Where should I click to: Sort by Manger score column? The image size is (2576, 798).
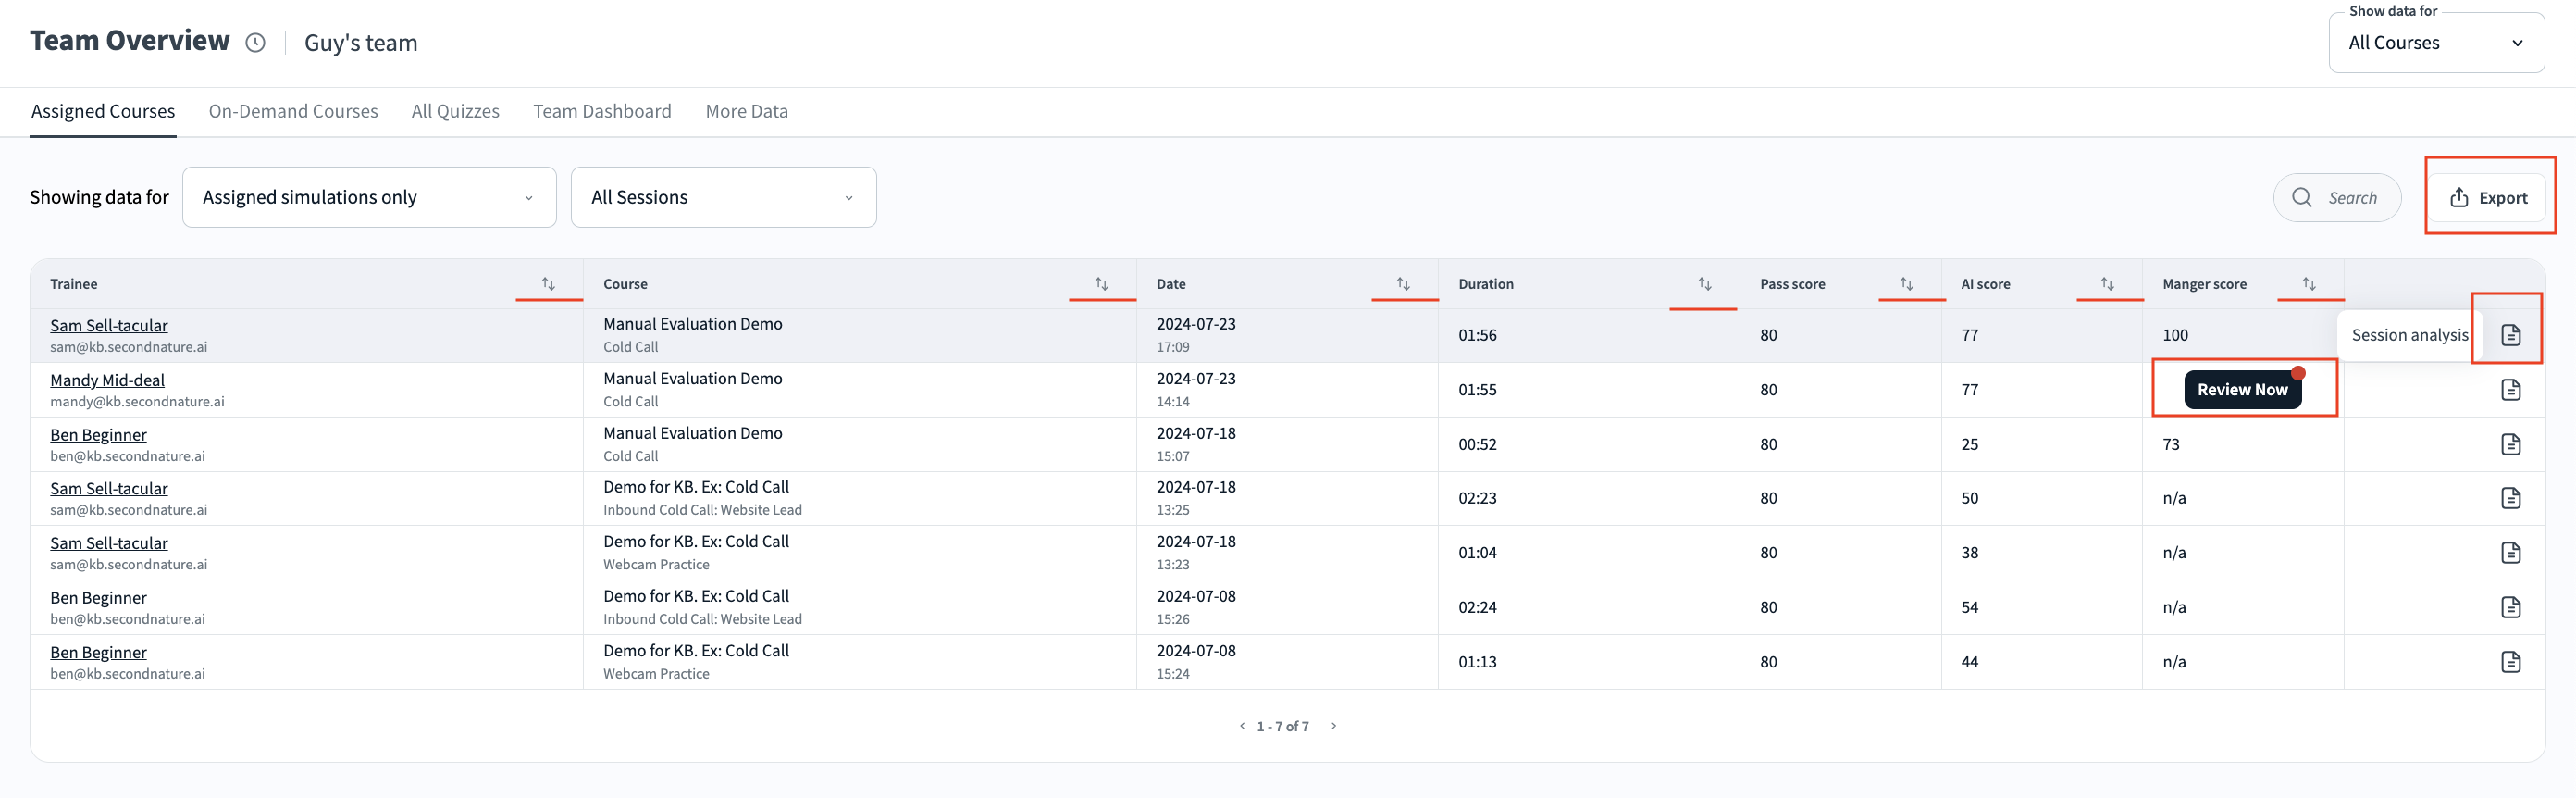coord(2308,284)
